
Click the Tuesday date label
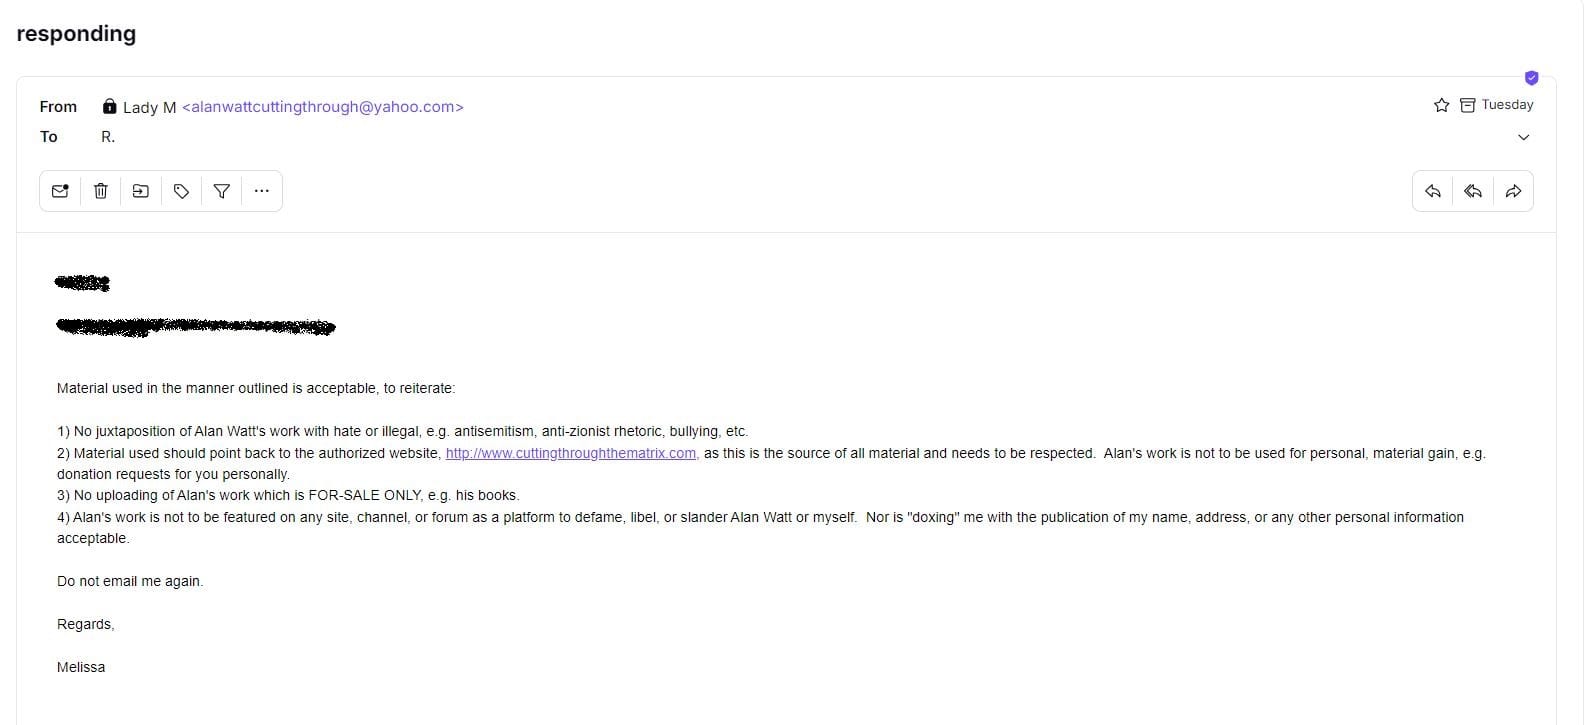click(1507, 105)
